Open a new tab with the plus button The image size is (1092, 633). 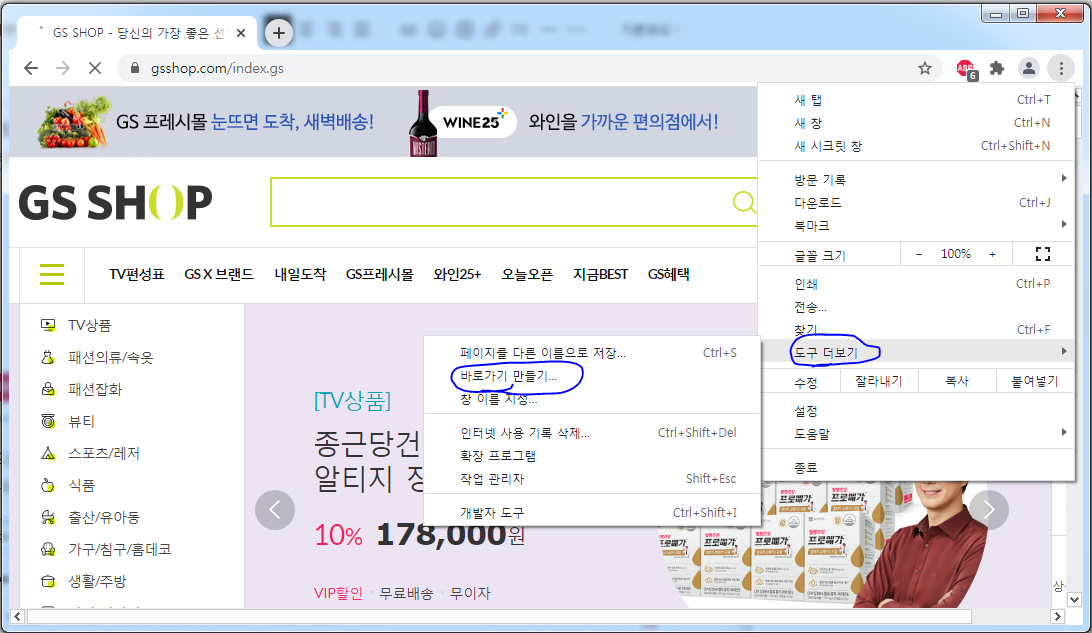click(x=279, y=33)
